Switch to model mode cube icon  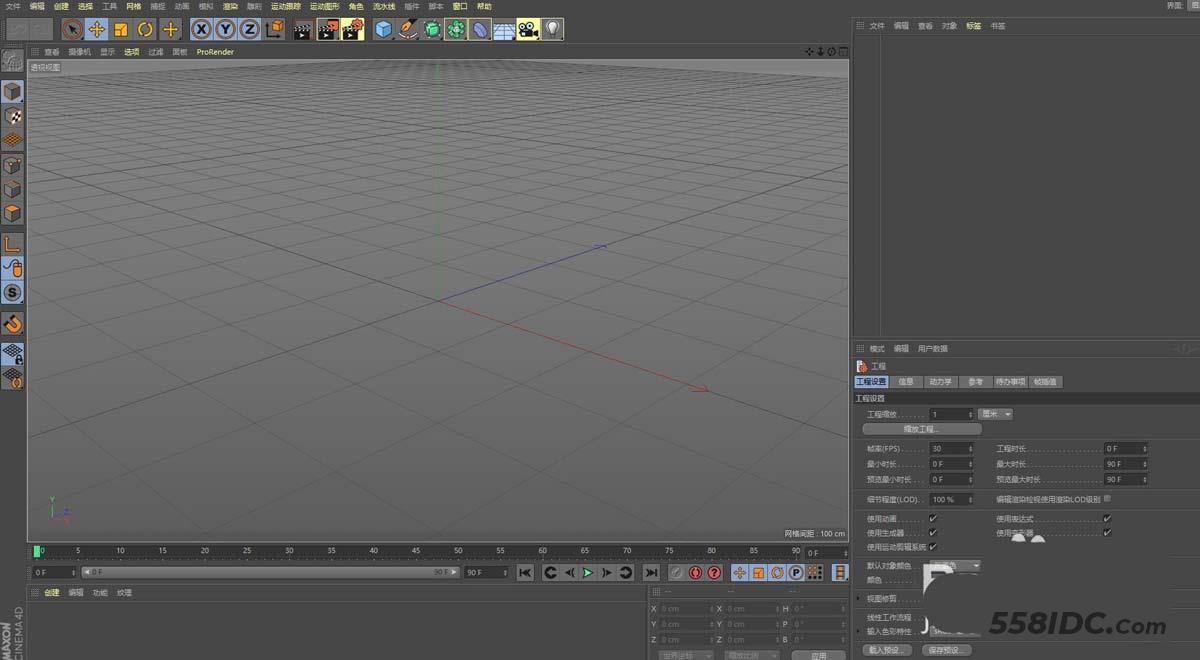tap(12, 92)
